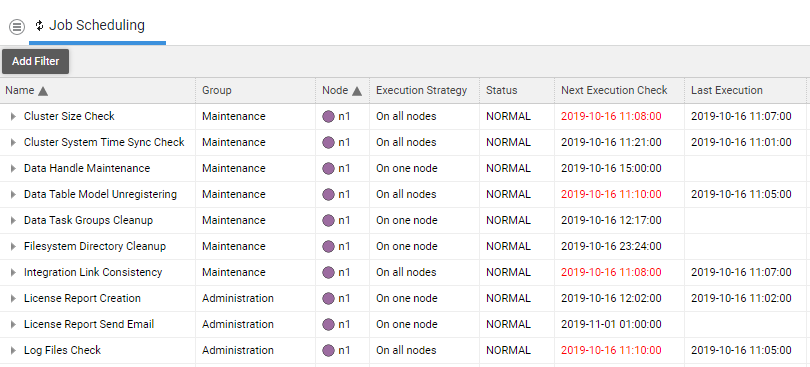Click node circle icon for Integration Link Consistency
The image size is (810, 367).
[329, 272]
